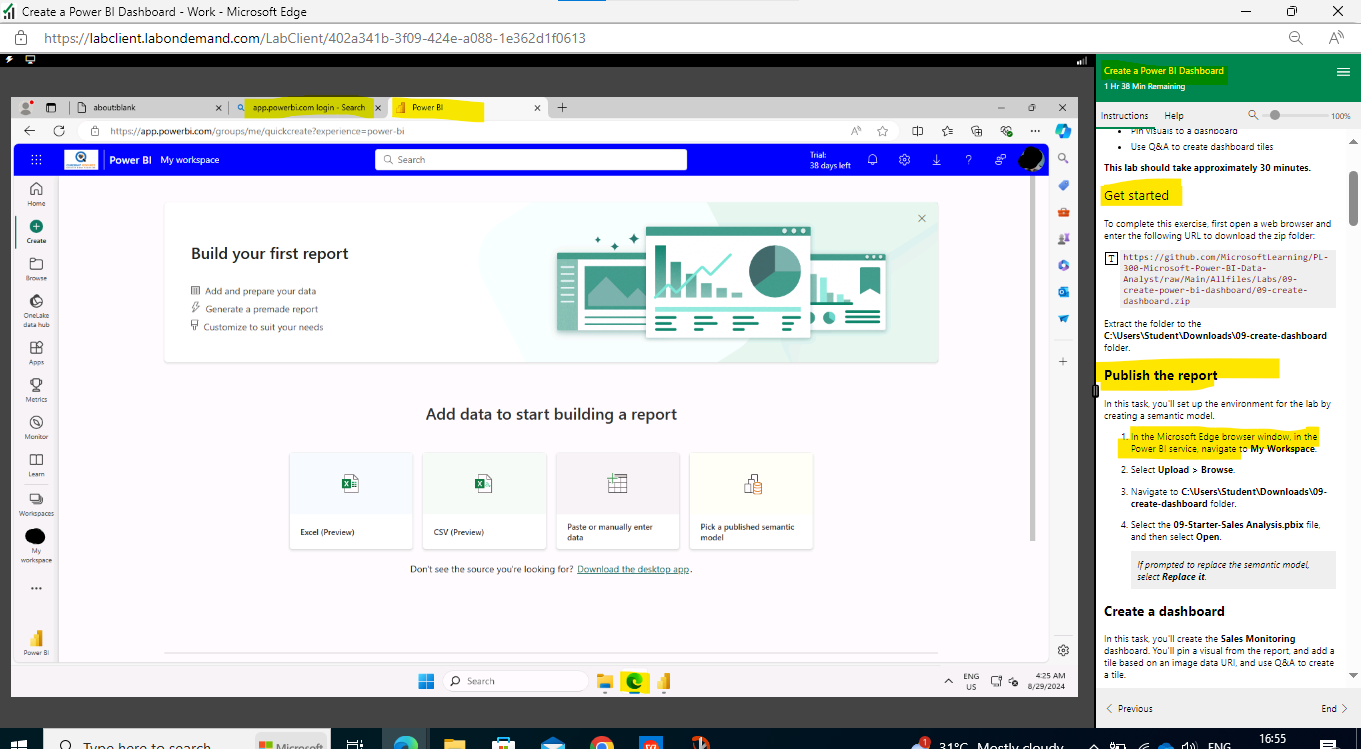Image resolution: width=1361 pixels, height=749 pixels.
Task: Click Previous in lab instructions
Action: [x=1129, y=708]
